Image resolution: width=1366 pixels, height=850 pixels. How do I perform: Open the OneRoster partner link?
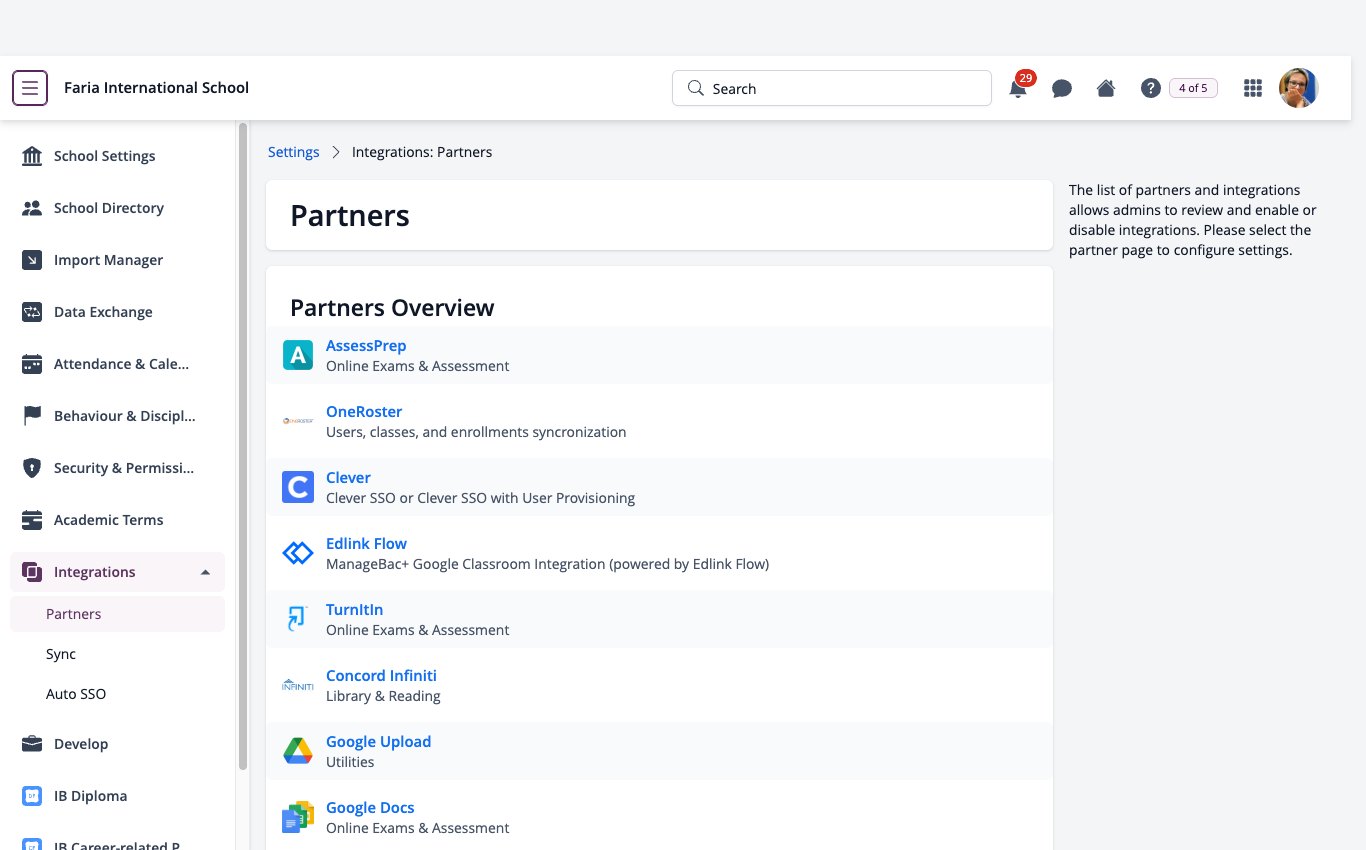(364, 411)
